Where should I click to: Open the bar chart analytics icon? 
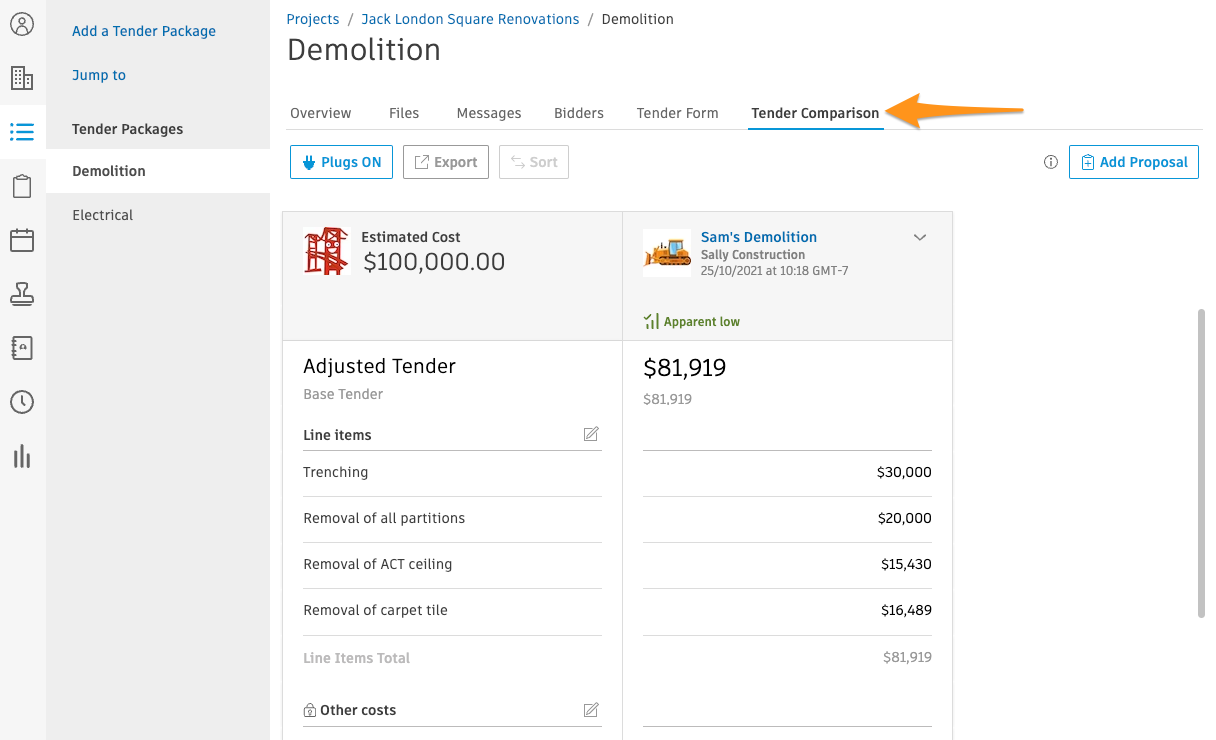(x=22, y=456)
